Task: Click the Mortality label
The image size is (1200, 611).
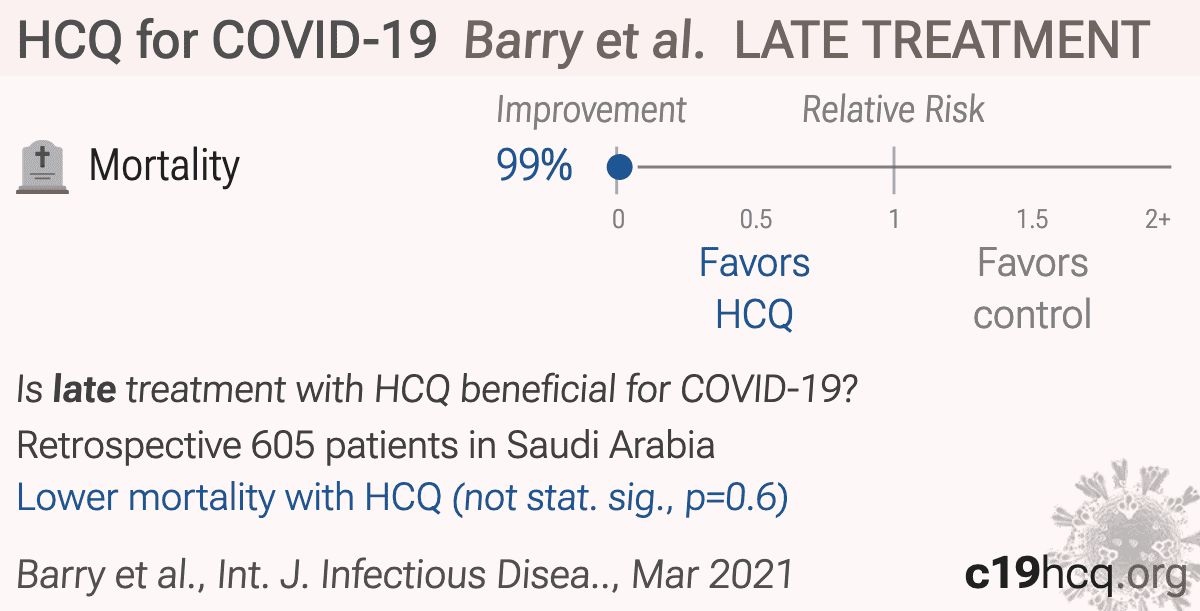Action: pos(164,166)
